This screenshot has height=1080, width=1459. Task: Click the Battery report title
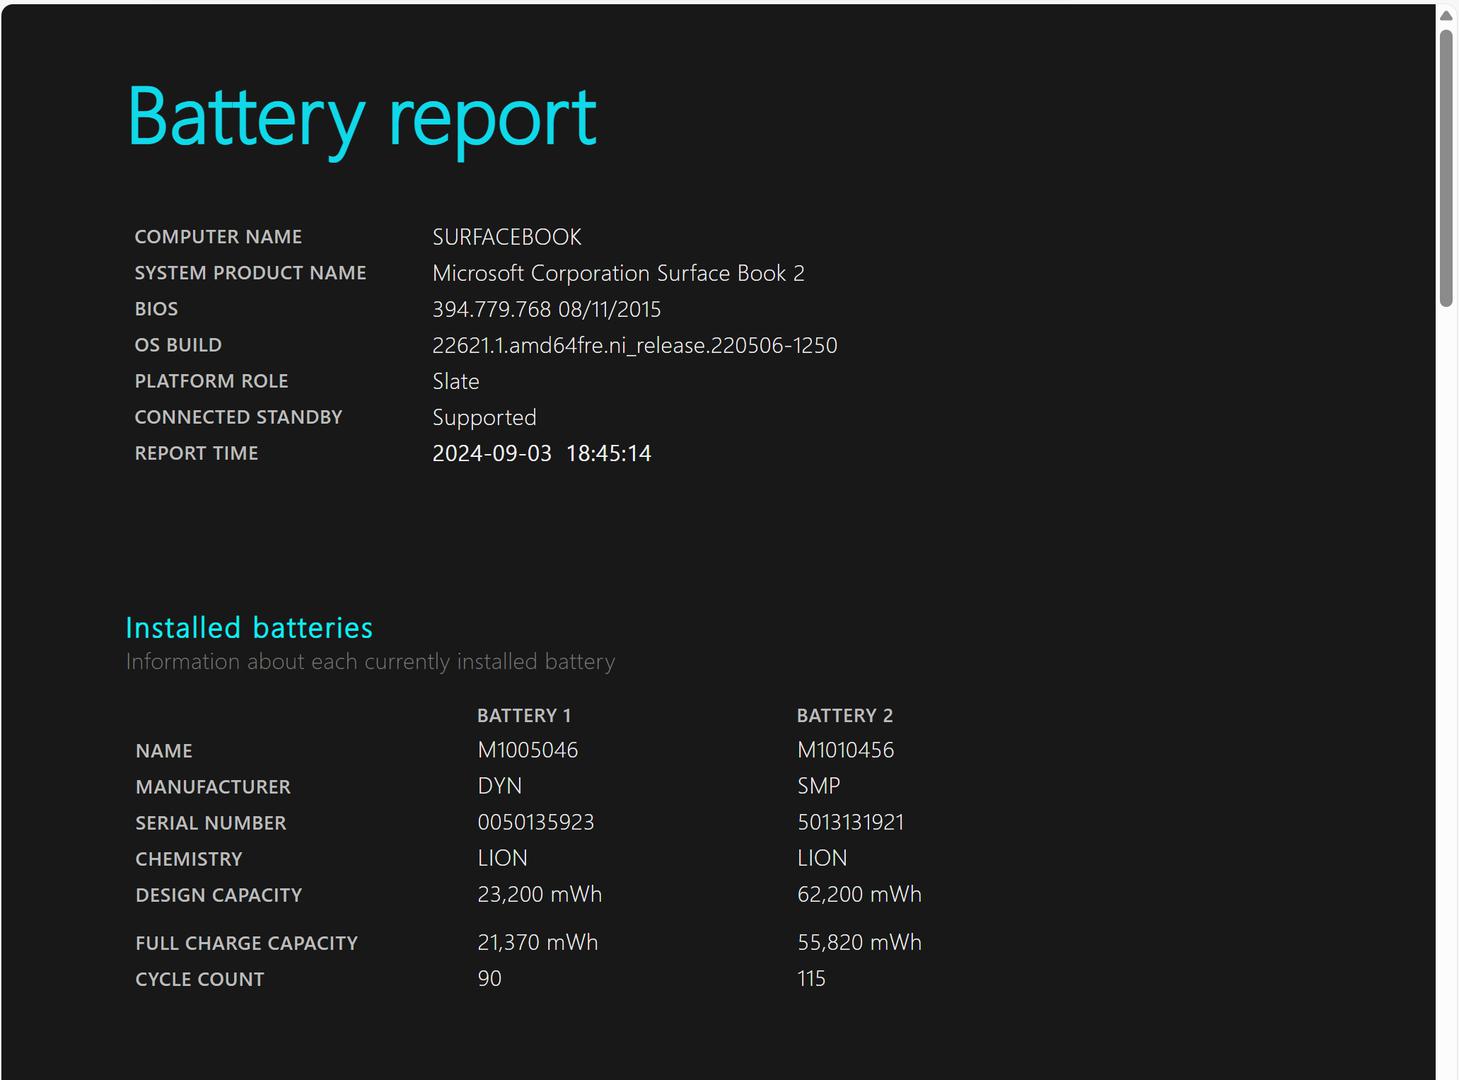point(362,119)
